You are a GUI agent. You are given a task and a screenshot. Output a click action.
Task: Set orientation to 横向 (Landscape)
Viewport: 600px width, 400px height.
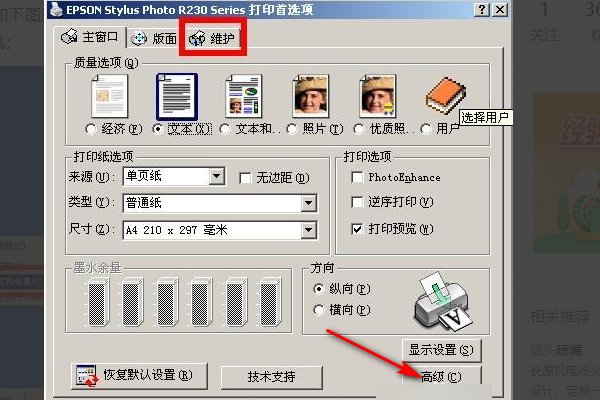(x=319, y=310)
